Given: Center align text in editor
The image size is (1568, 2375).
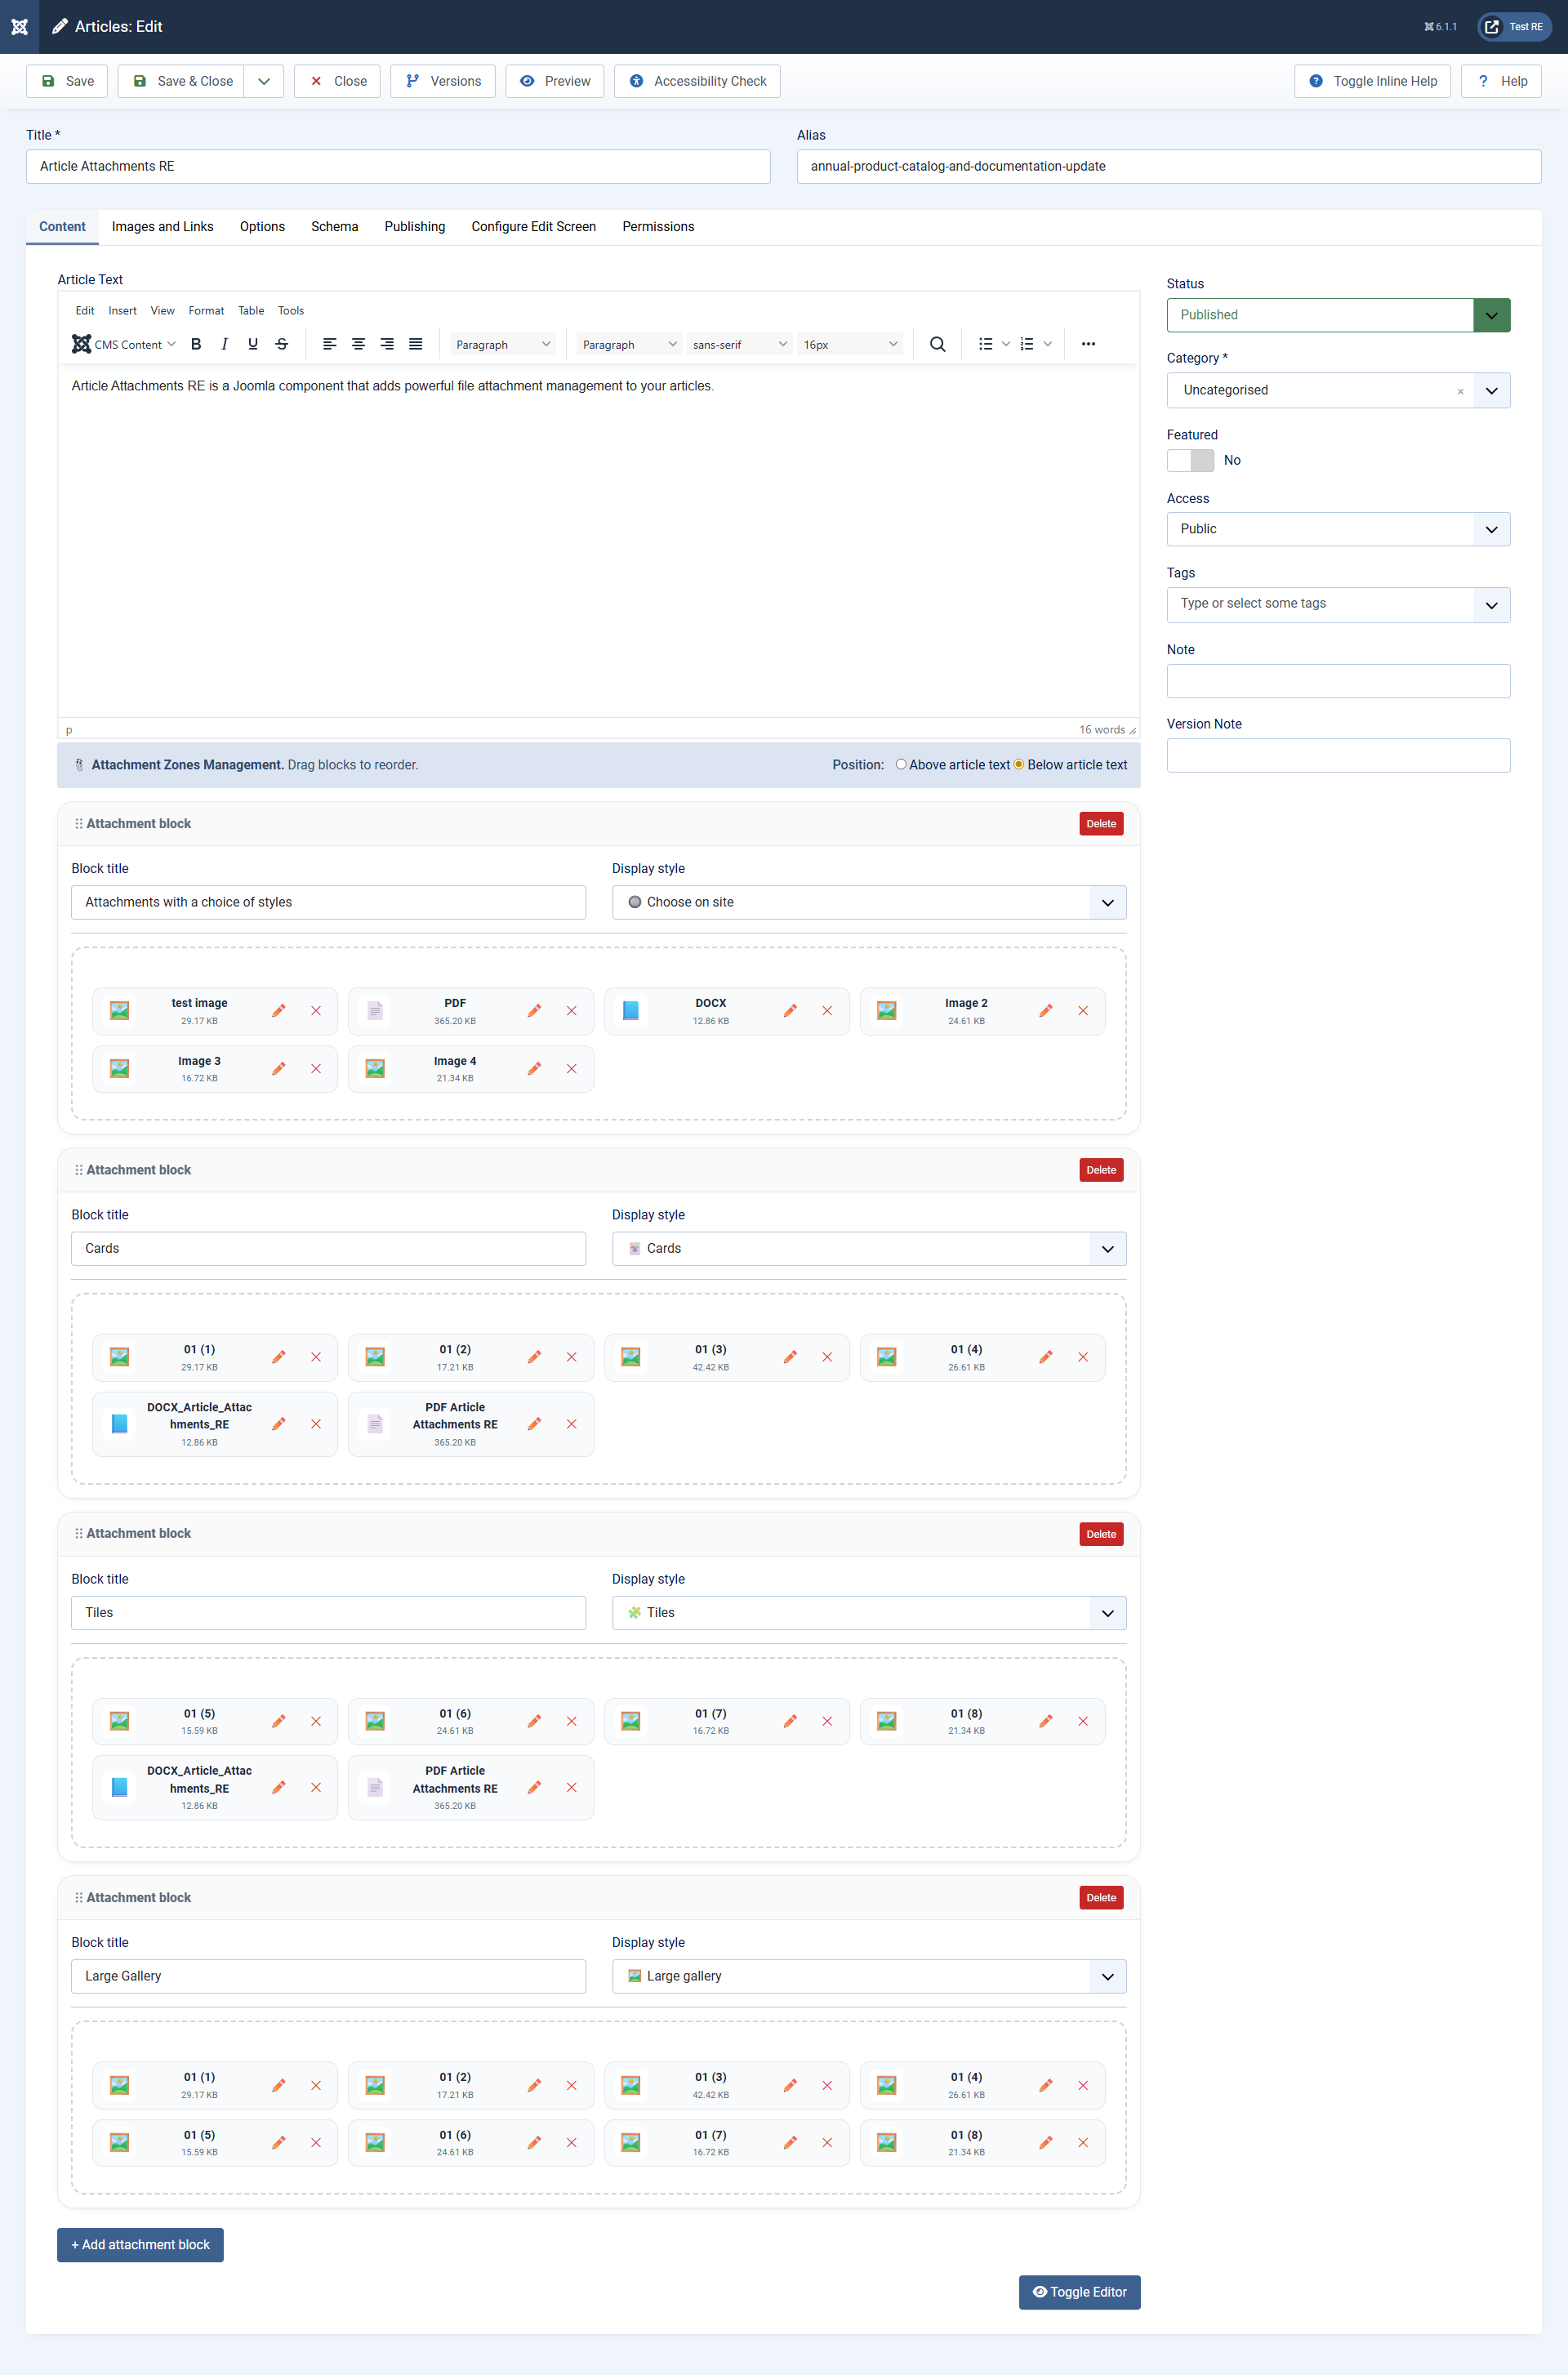Looking at the screenshot, I should point(358,344).
